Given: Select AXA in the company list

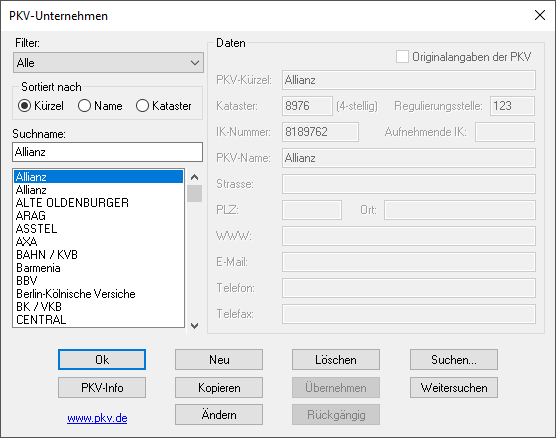Looking at the screenshot, I should tap(99, 242).
